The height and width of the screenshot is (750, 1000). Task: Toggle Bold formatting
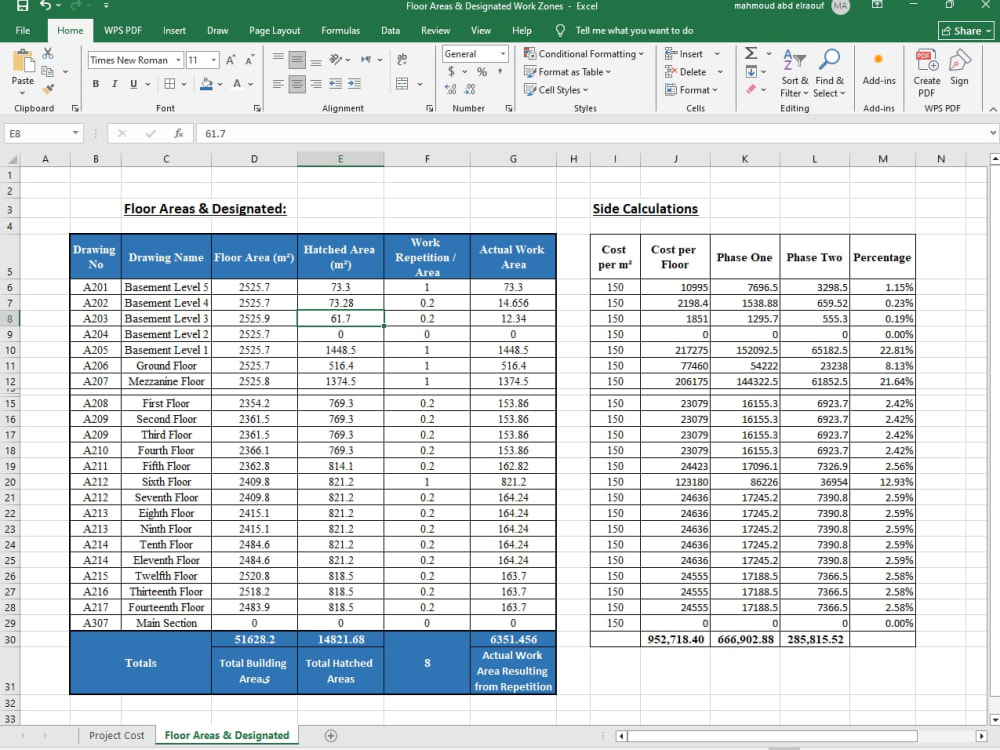[x=96, y=84]
